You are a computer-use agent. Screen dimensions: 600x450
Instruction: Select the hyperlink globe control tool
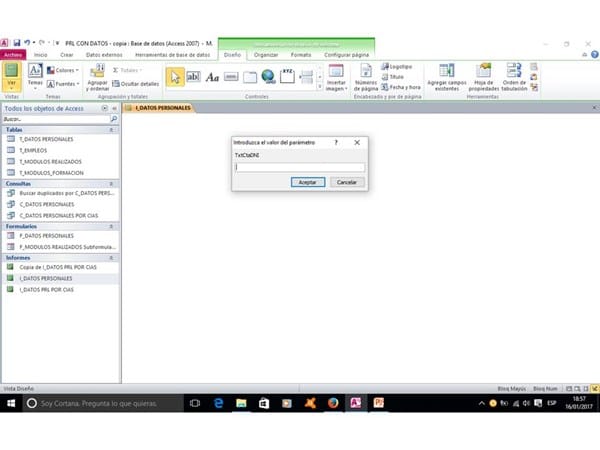click(x=268, y=77)
